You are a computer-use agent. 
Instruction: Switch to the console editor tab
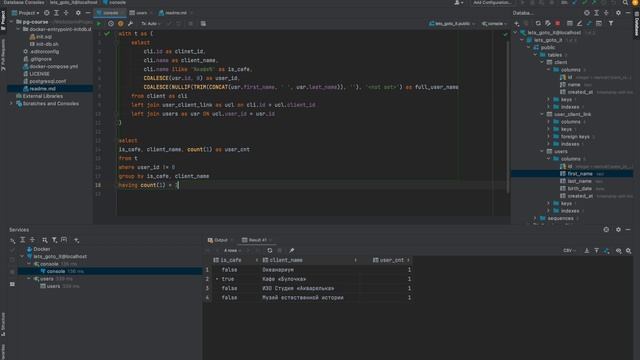point(110,13)
